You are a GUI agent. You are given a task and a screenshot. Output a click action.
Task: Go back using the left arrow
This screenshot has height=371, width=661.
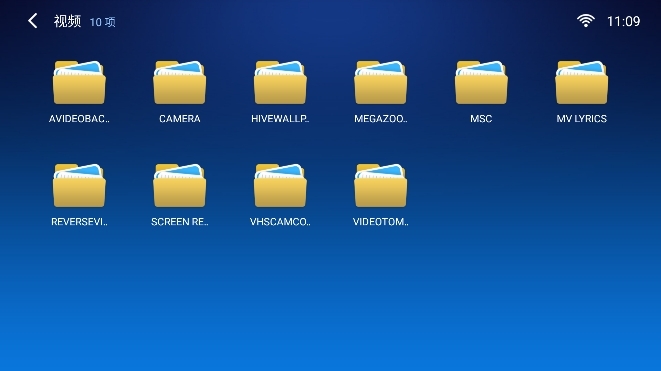pos(32,21)
